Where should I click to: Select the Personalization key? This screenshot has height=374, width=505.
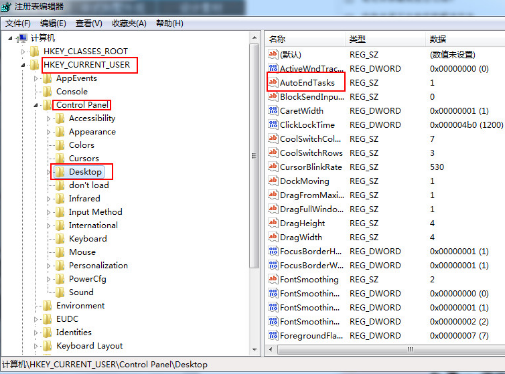pyautogui.click(x=98, y=265)
